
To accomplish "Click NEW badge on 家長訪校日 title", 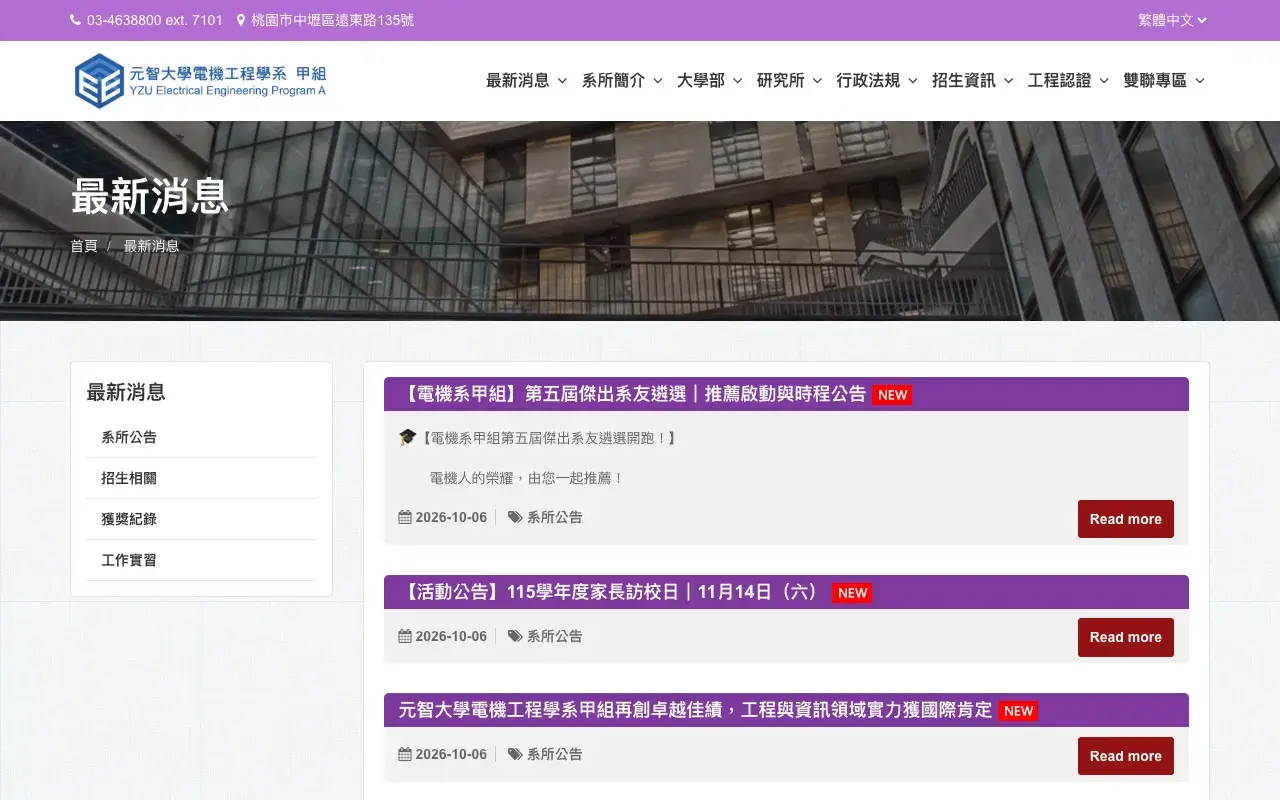I will 852,593.
